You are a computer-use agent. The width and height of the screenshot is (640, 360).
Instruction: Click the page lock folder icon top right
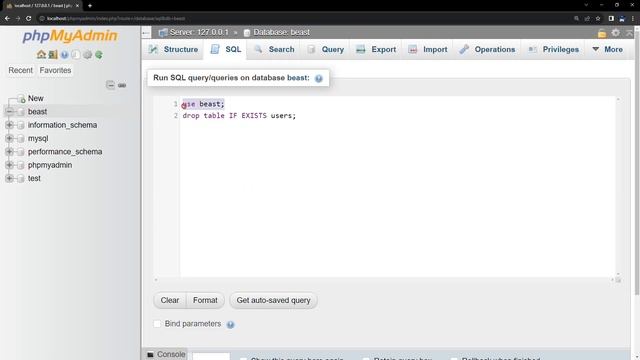tap(602, 33)
